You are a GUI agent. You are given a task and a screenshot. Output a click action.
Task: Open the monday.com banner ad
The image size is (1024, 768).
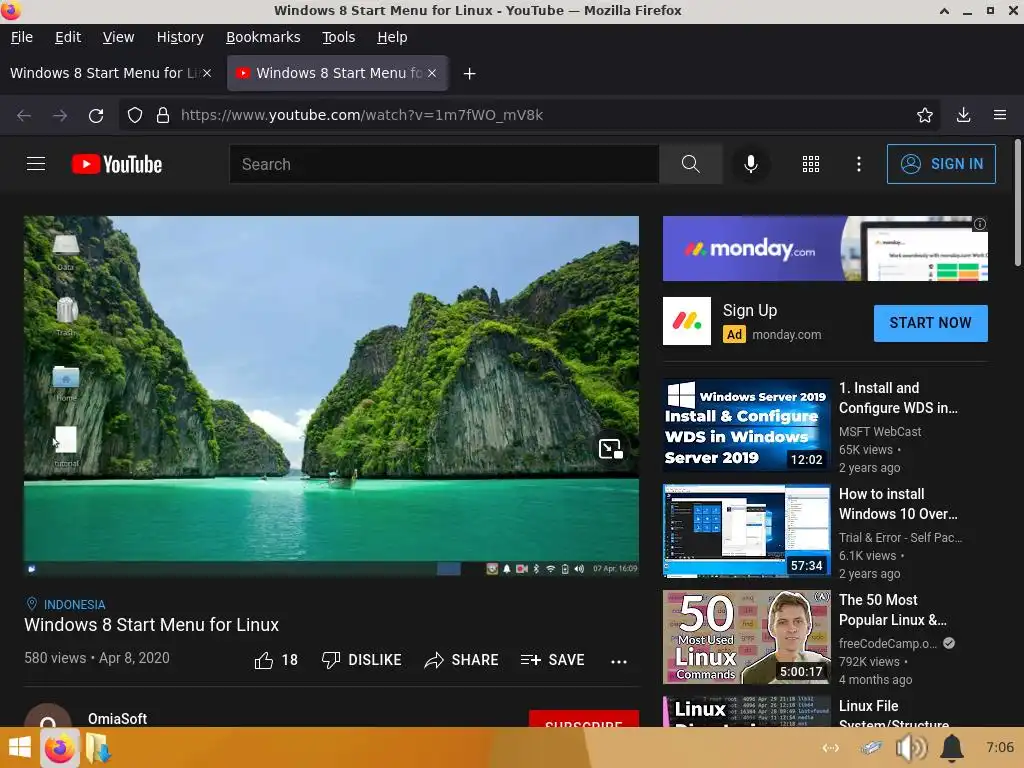pyautogui.click(x=825, y=248)
